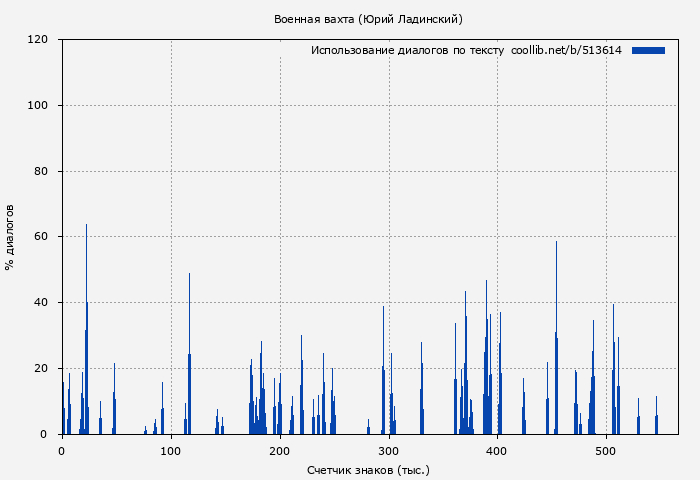Click the x-axis tick label 100

point(171,450)
